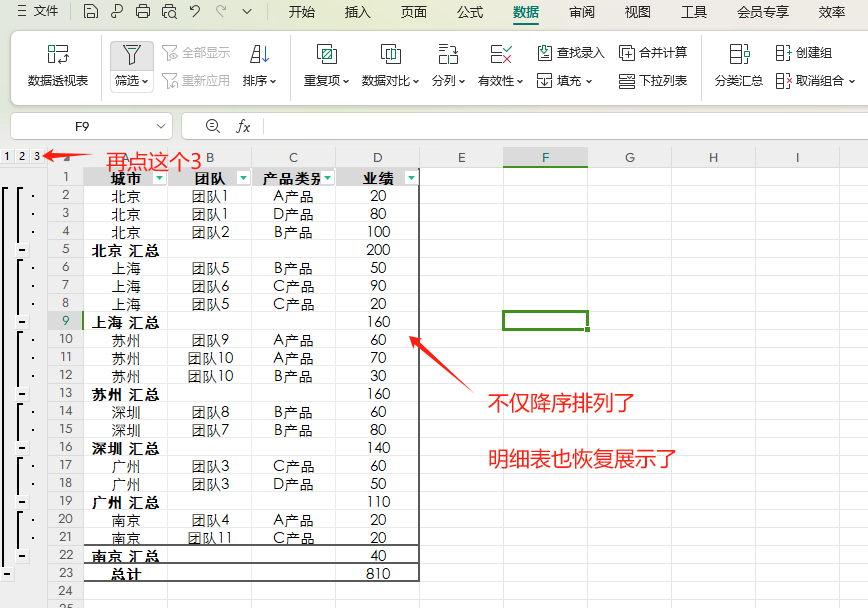Open the 产品类别 filter dropdown
Viewport: 868px width, 608px height.
328,178
